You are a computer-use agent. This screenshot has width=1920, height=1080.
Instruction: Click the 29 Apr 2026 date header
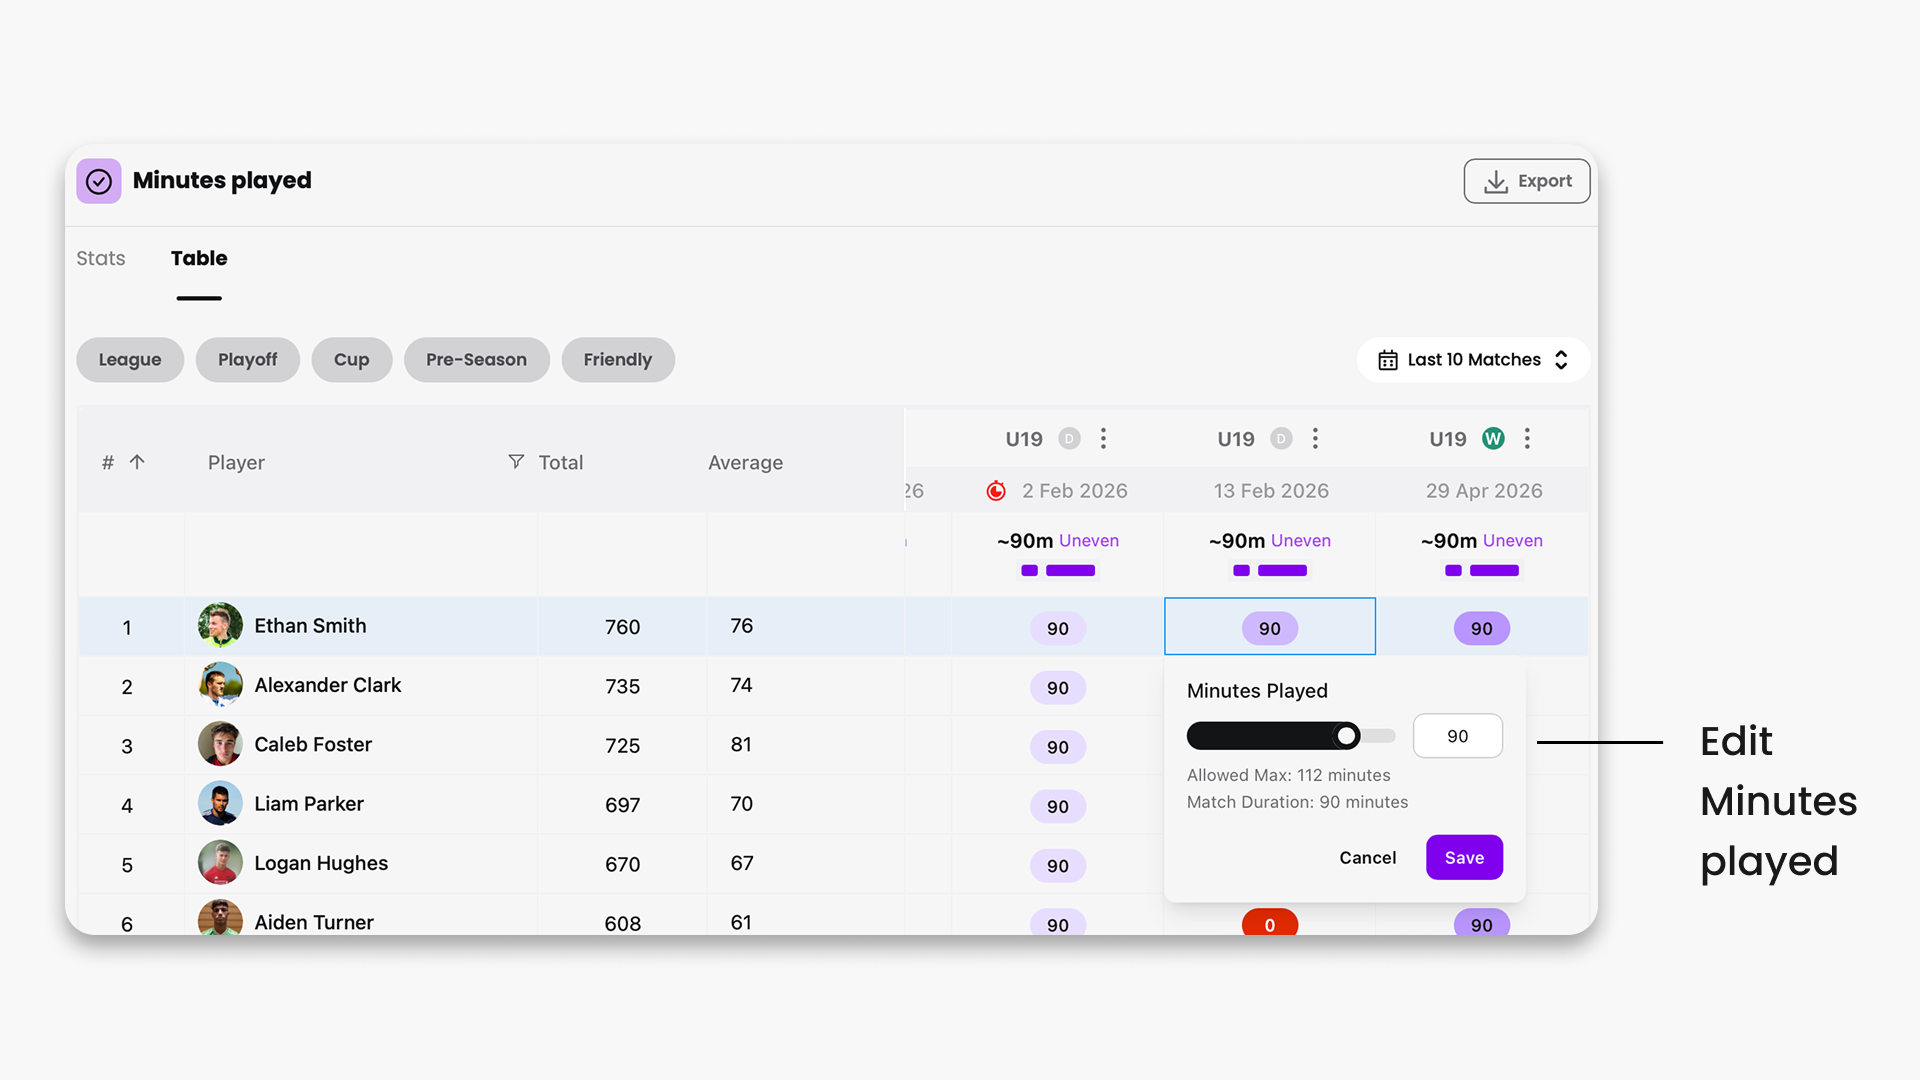click(1484, 491)
